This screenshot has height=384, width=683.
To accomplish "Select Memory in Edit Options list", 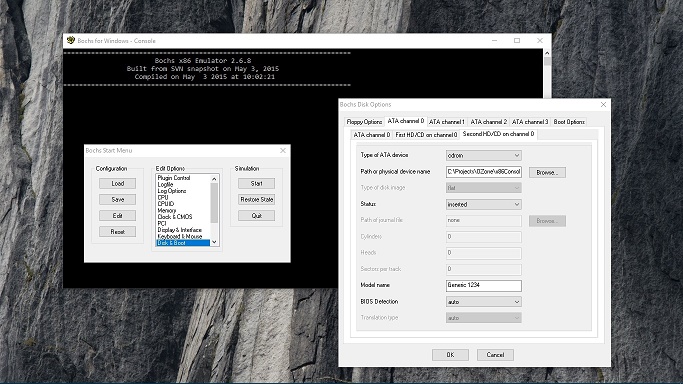I will point(183,210).
